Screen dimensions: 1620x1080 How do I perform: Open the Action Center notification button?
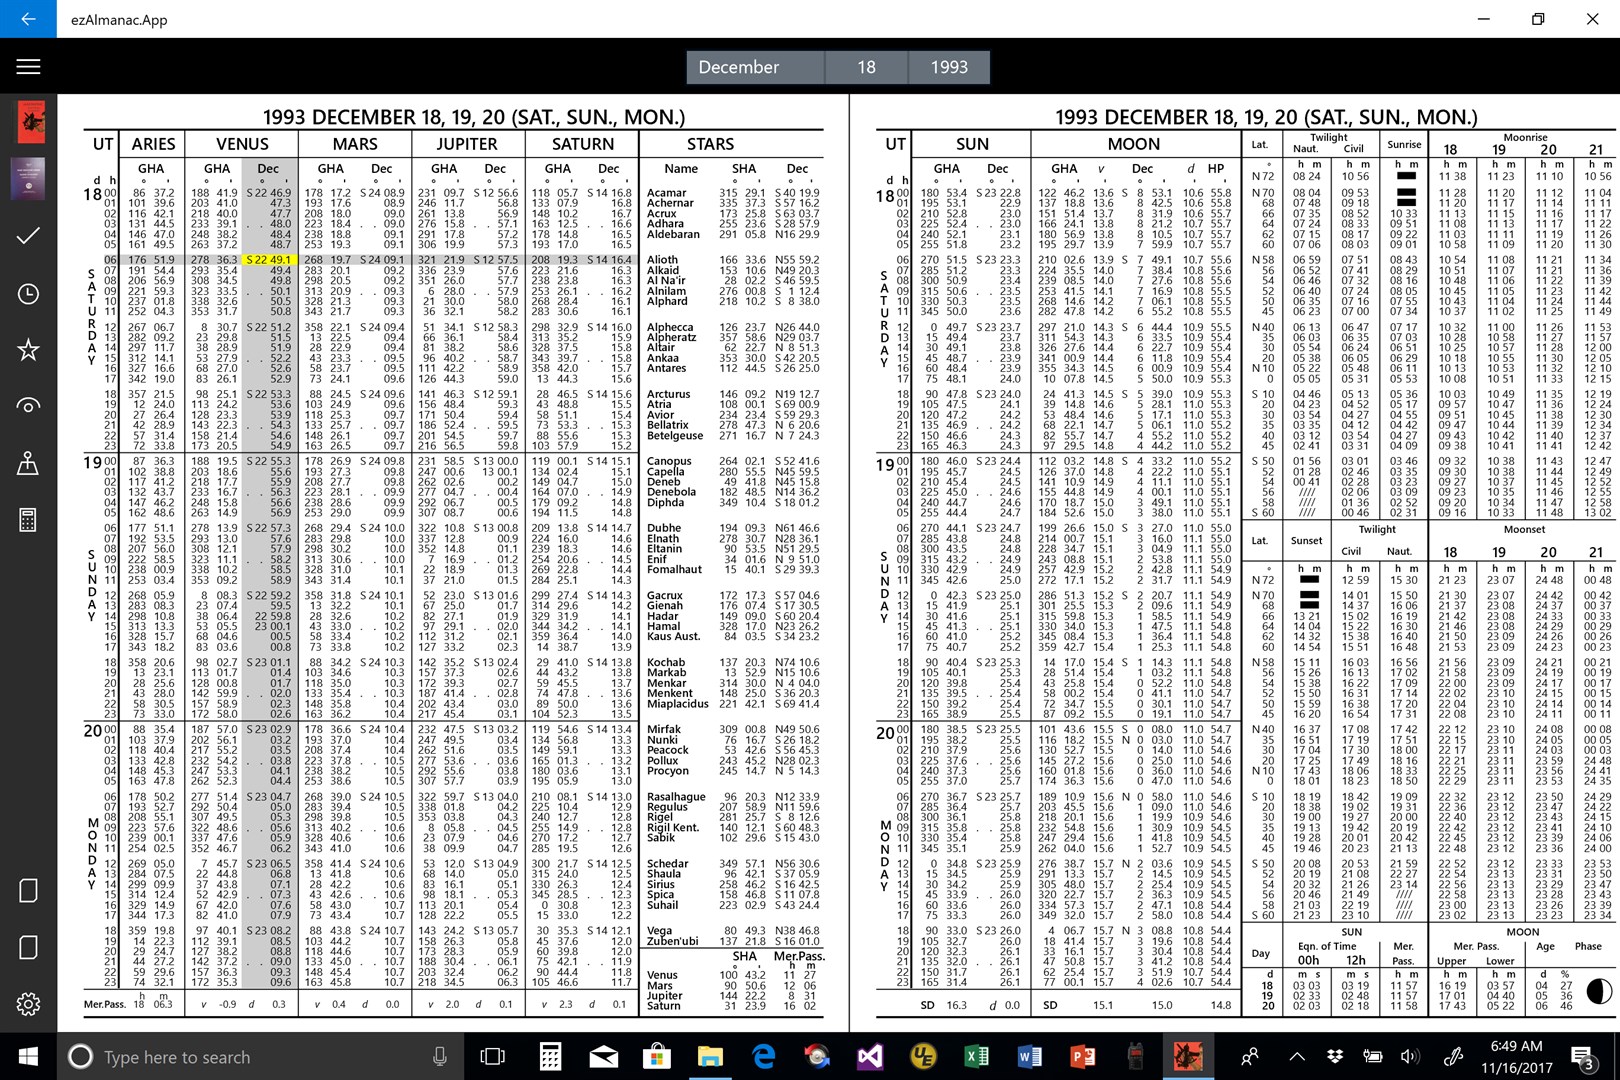(x=1583, y=1057)
